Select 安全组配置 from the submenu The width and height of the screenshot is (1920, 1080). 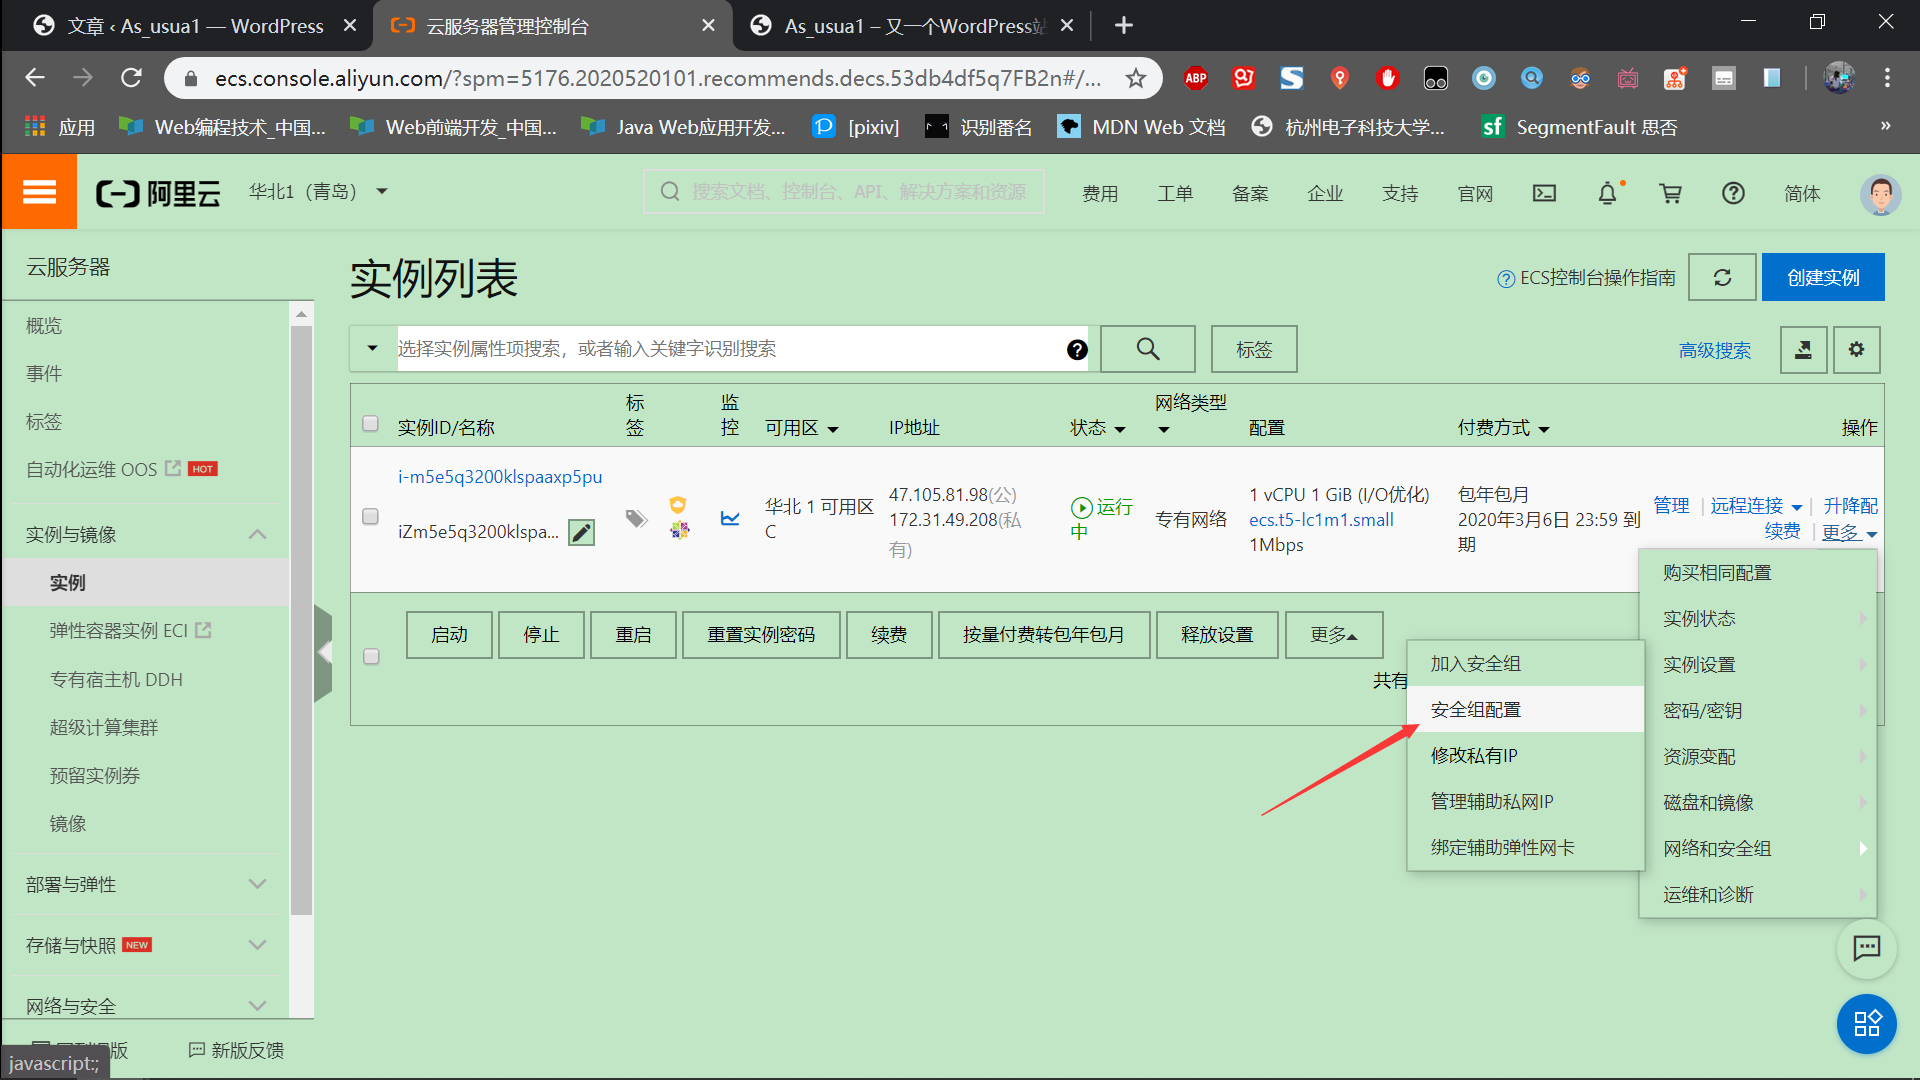(x=1475, y=709)
